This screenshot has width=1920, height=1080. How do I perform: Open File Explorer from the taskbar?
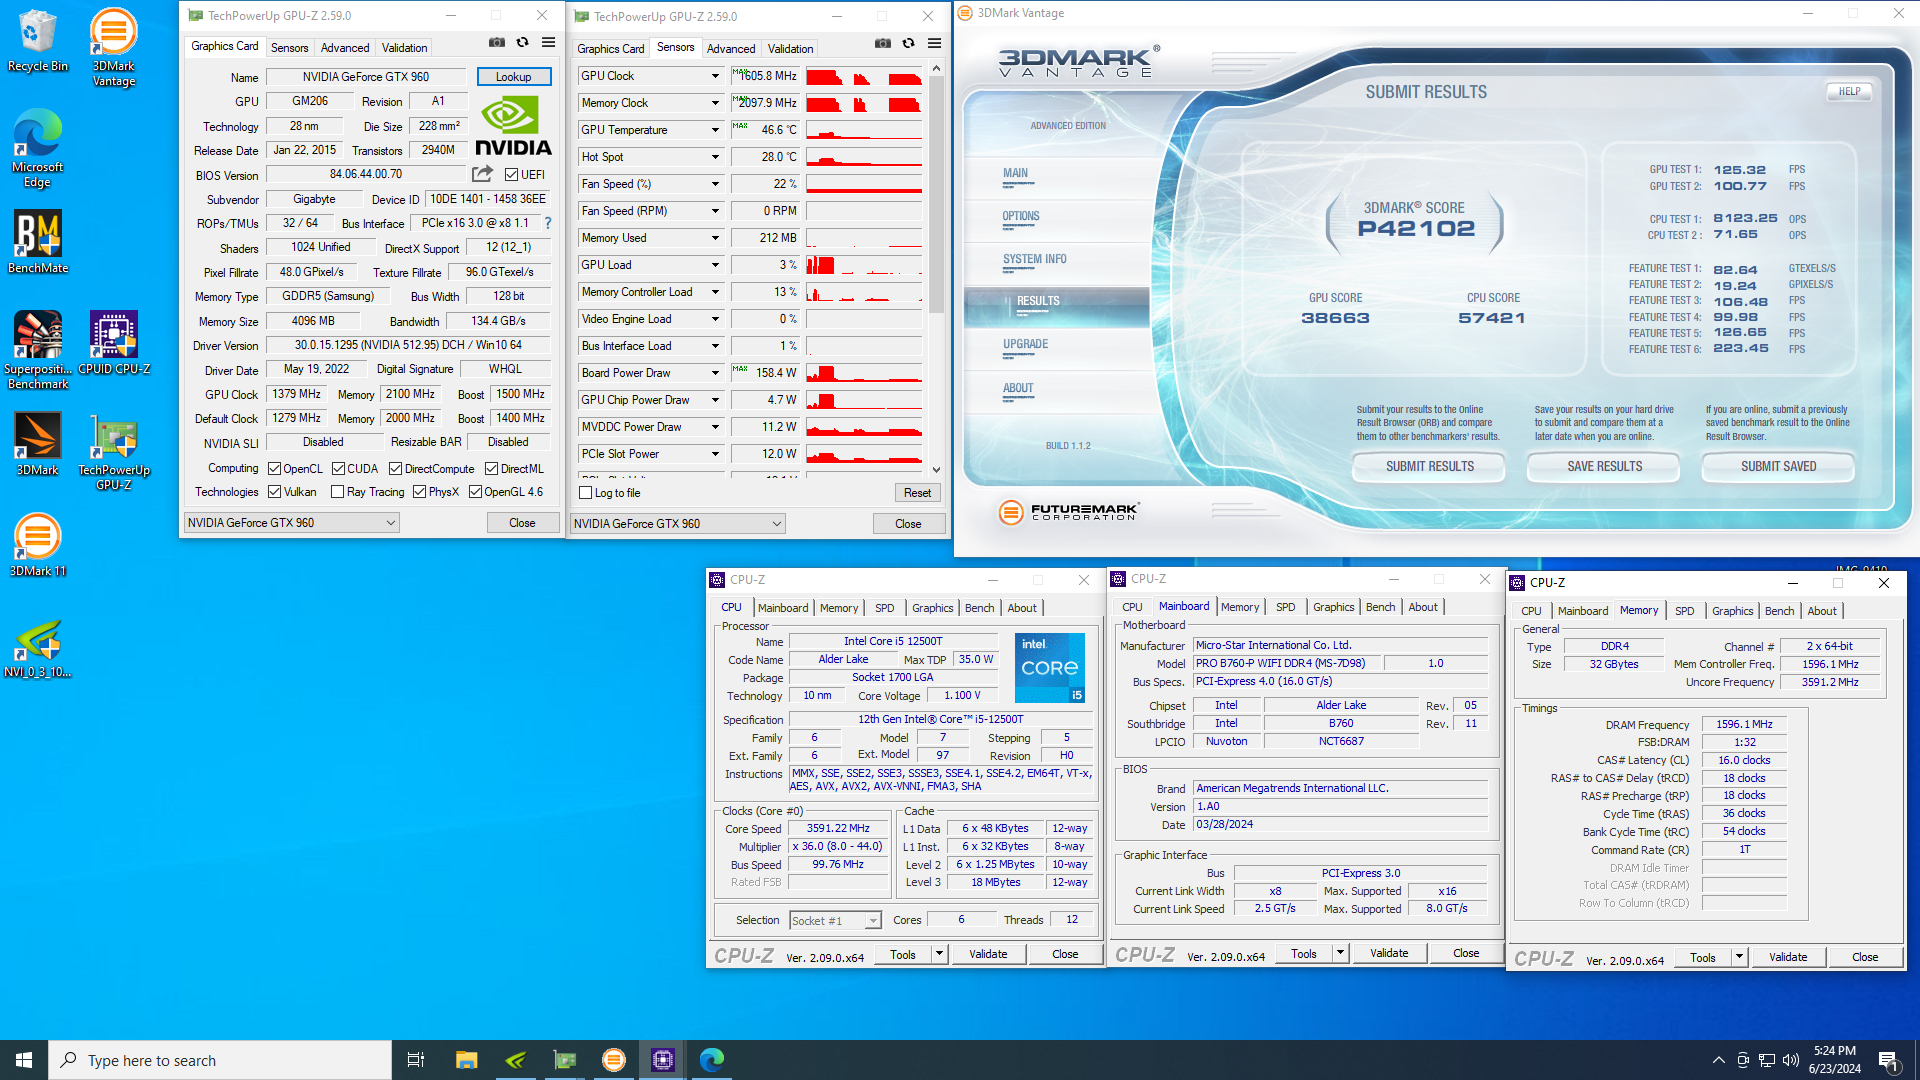[x=466, y=1060]
